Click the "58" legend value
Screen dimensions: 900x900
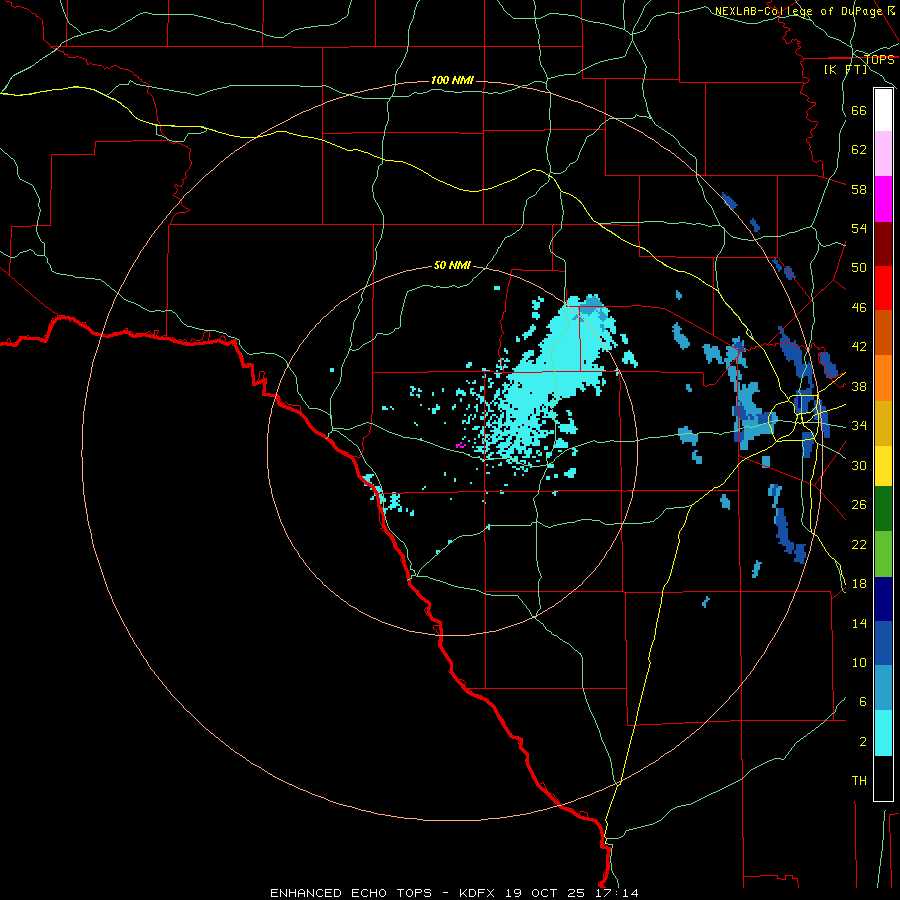click(859, 189)
